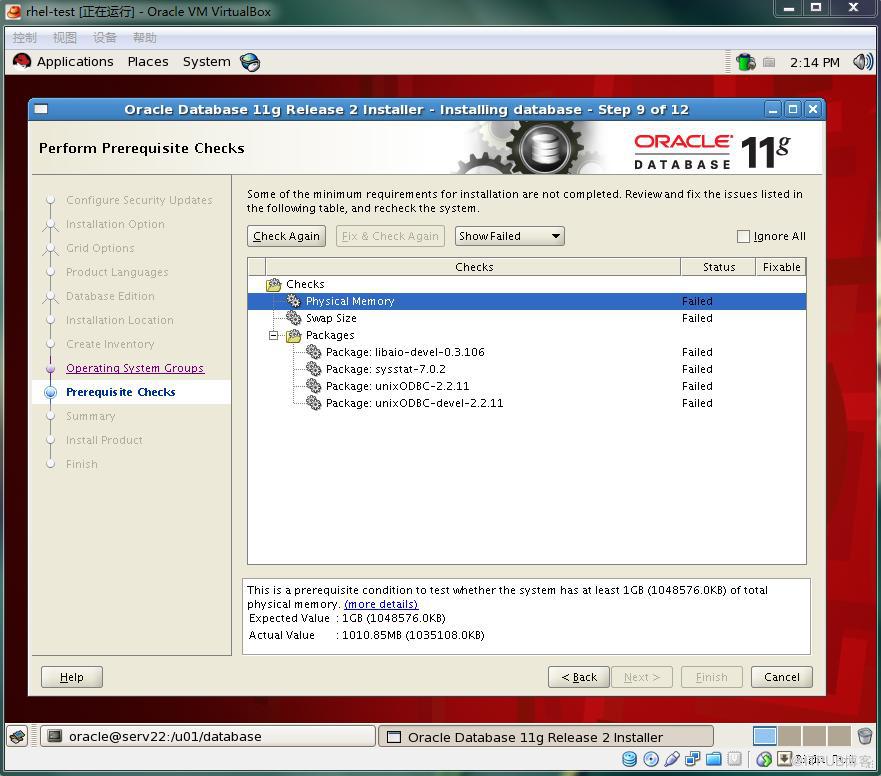Open the Show Failed dropdown
This screenshot has width=881, height=776.
510,236
